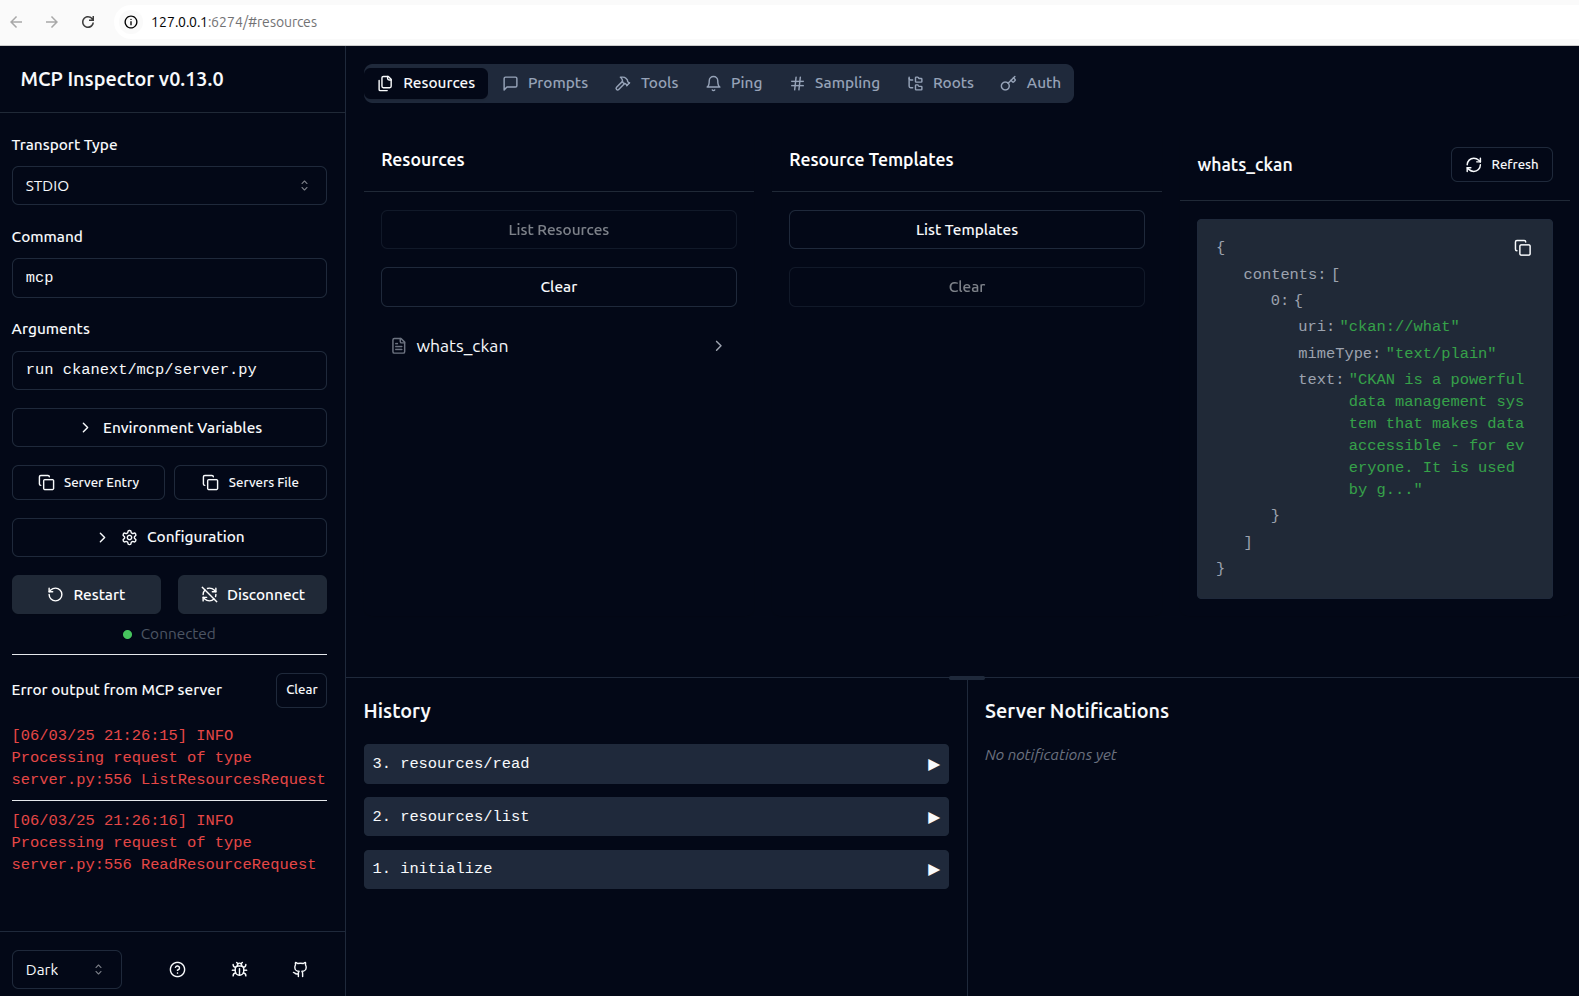Image resolution: width=1579 pixels, height=996 pixels.
Task: Click the history panel resize handle
Action: point(967,678)
